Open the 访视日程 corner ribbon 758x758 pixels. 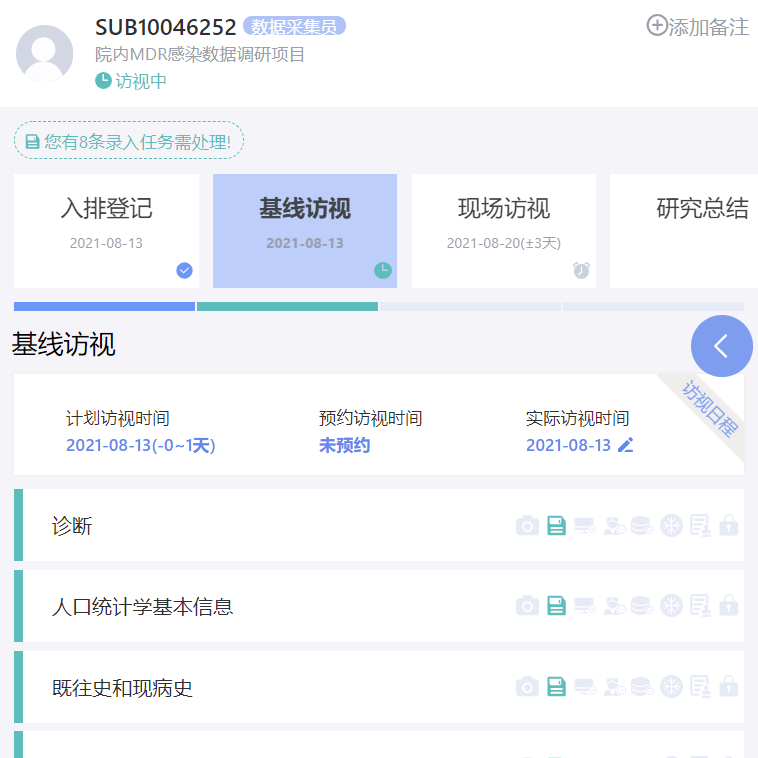point(708,409)
